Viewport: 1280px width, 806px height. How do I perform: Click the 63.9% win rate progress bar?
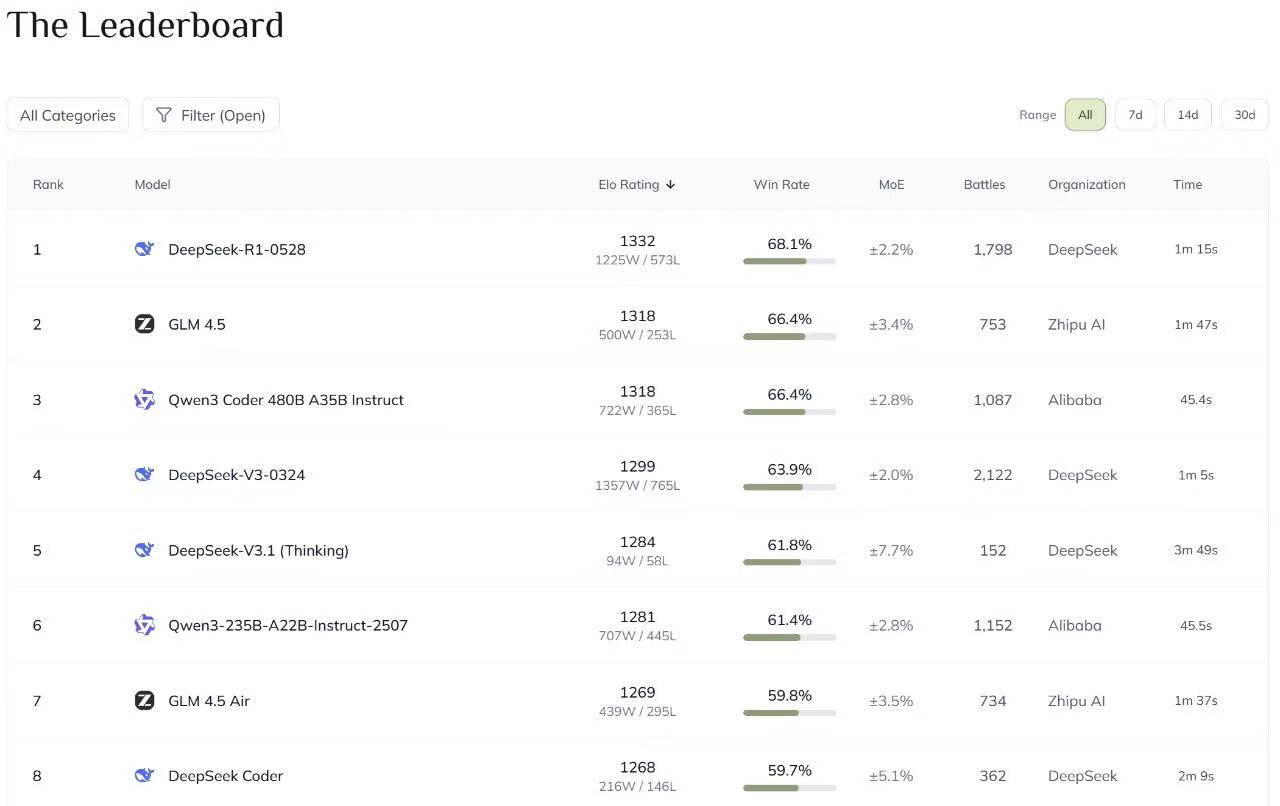(x=789, y=487)
